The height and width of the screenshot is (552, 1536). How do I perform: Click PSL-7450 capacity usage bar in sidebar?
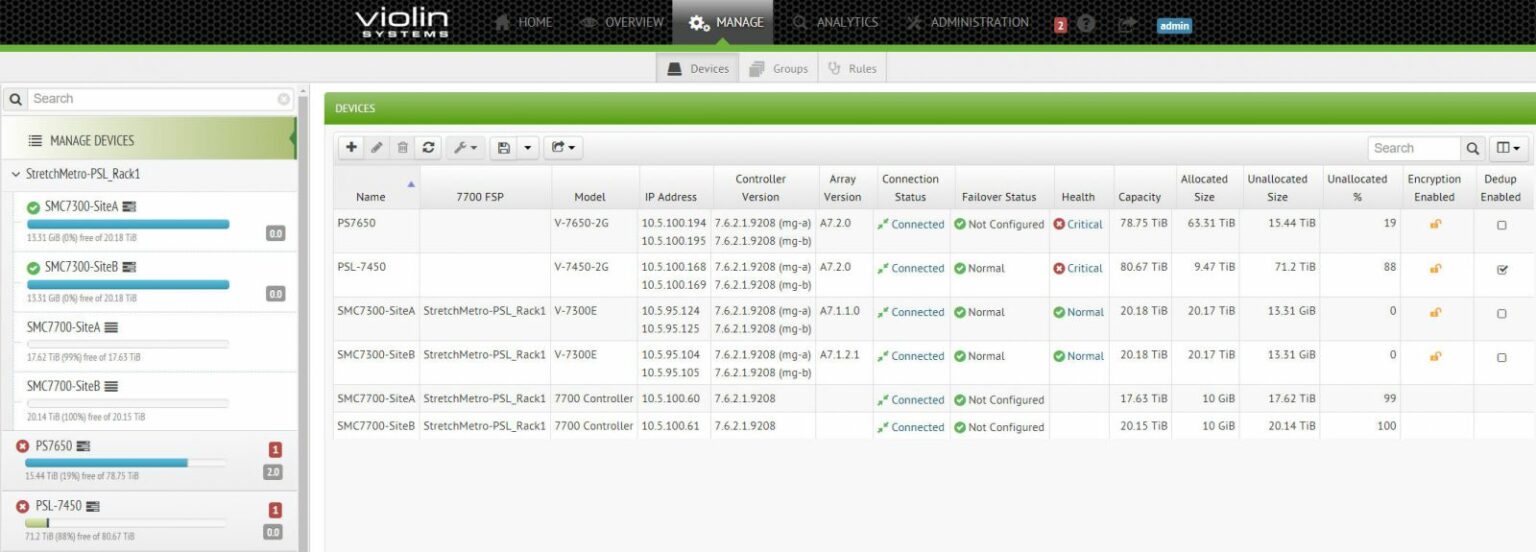pos(126,523)
